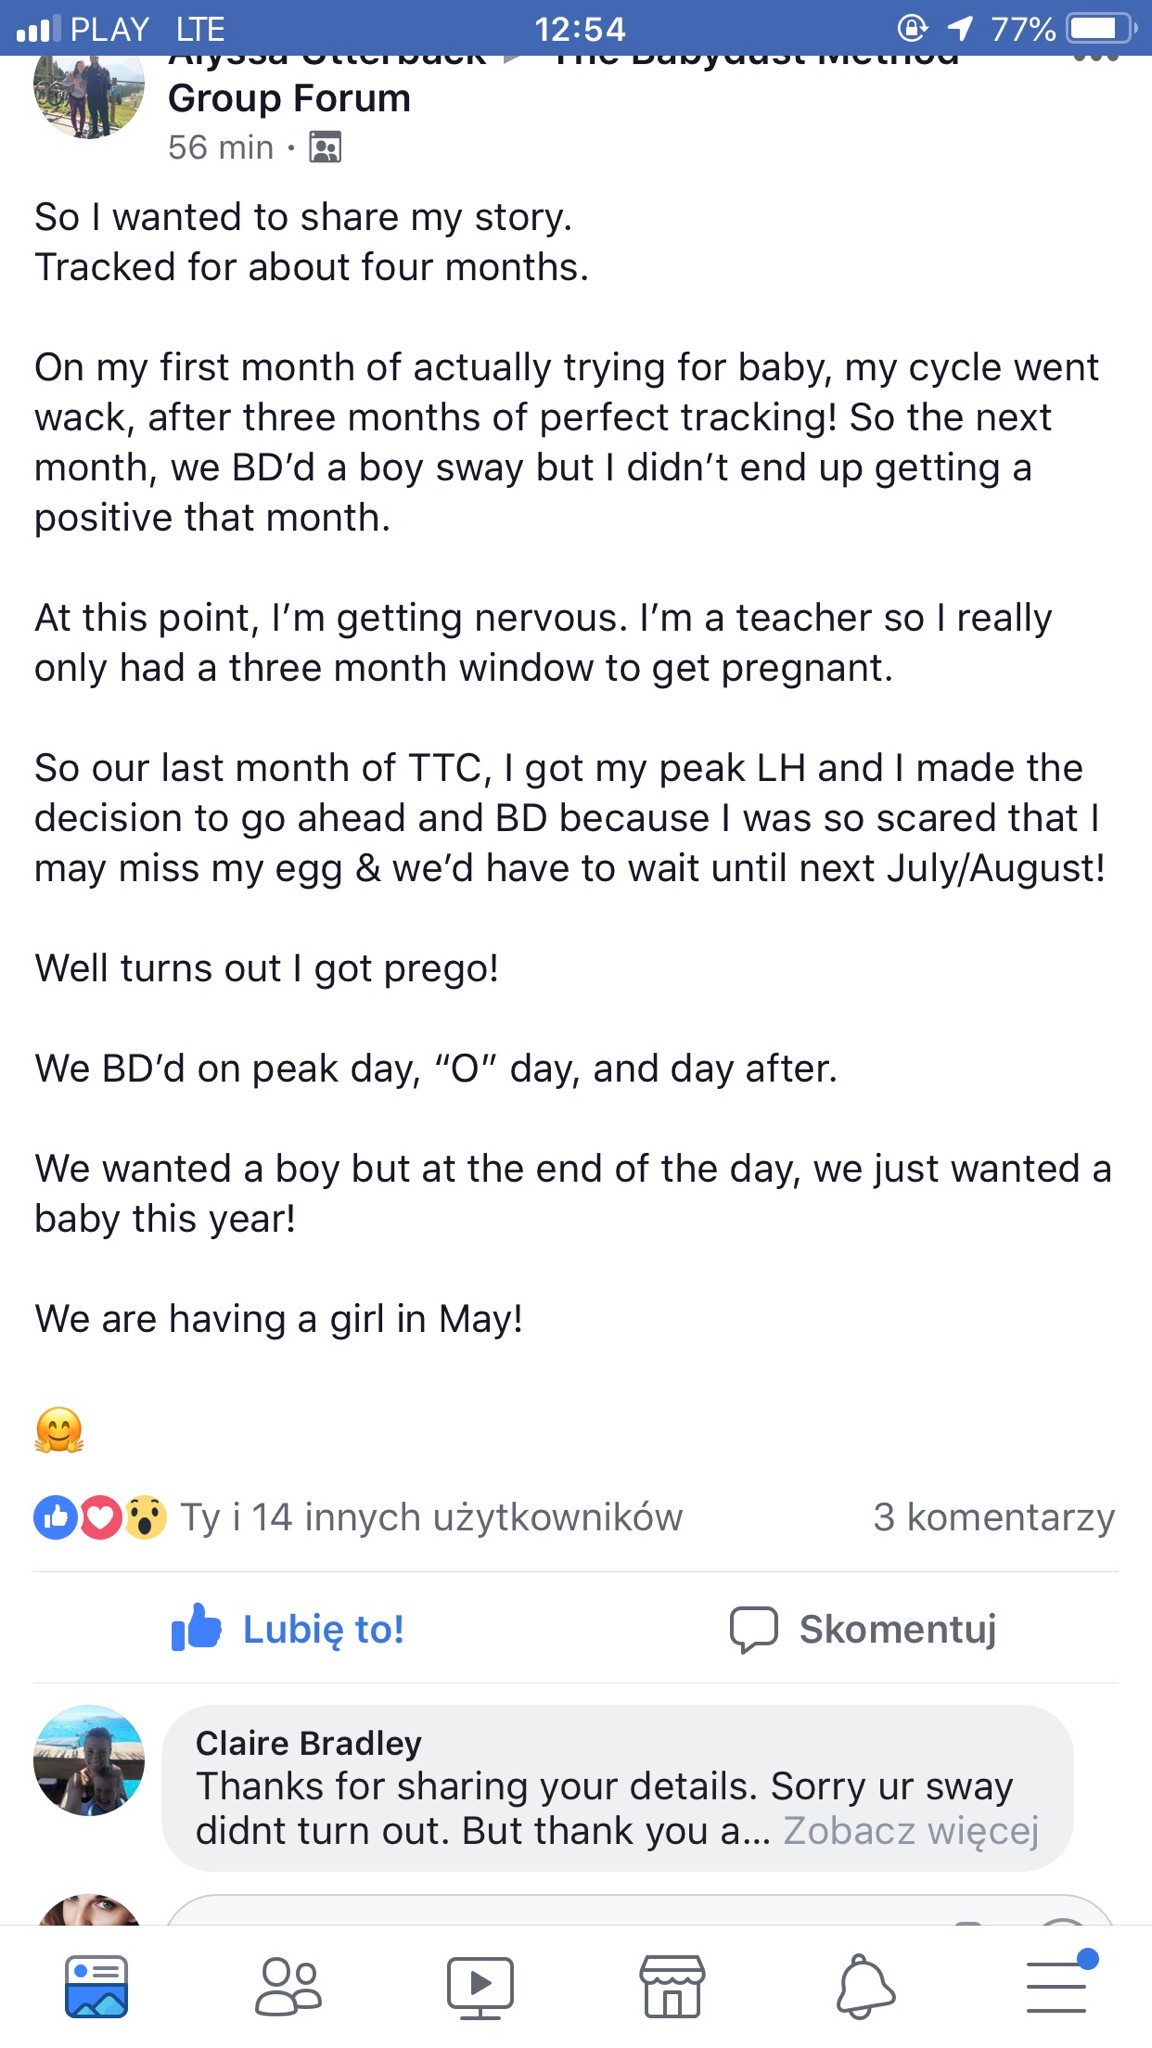Tap the heart love reaction icon
1152x2048 pixels.
[x=100, y=1517]
